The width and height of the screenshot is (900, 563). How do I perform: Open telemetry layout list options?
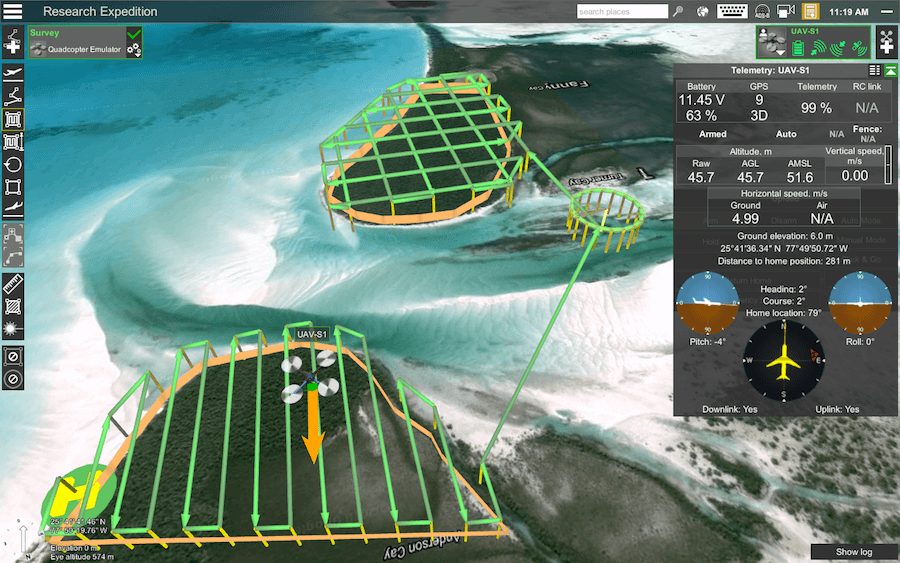tap(875, 69)
